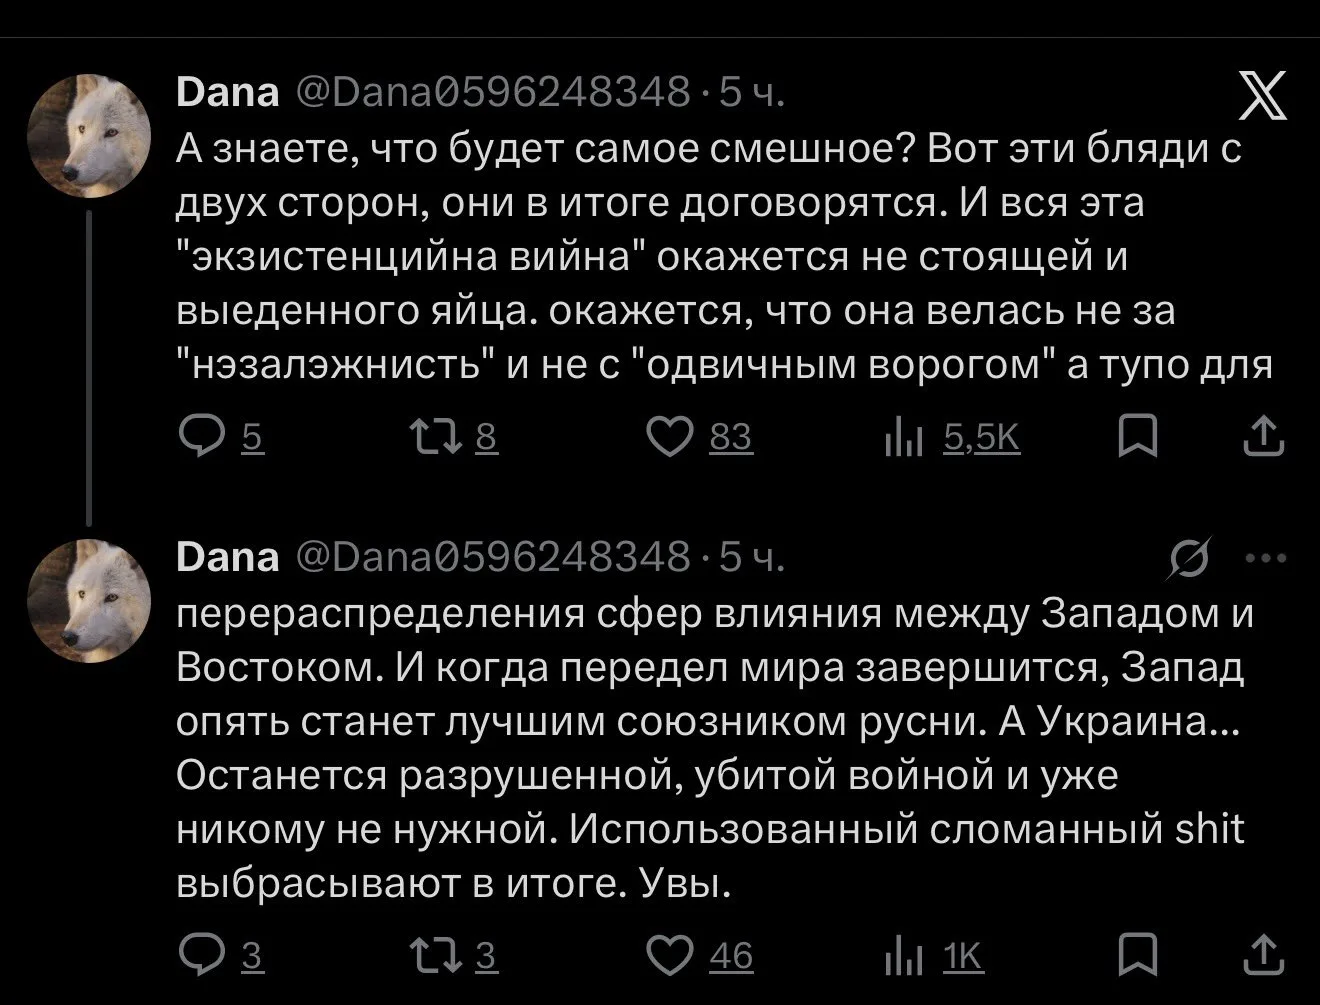Bookmark the second Dana tweet

(x=1137, y=956)
